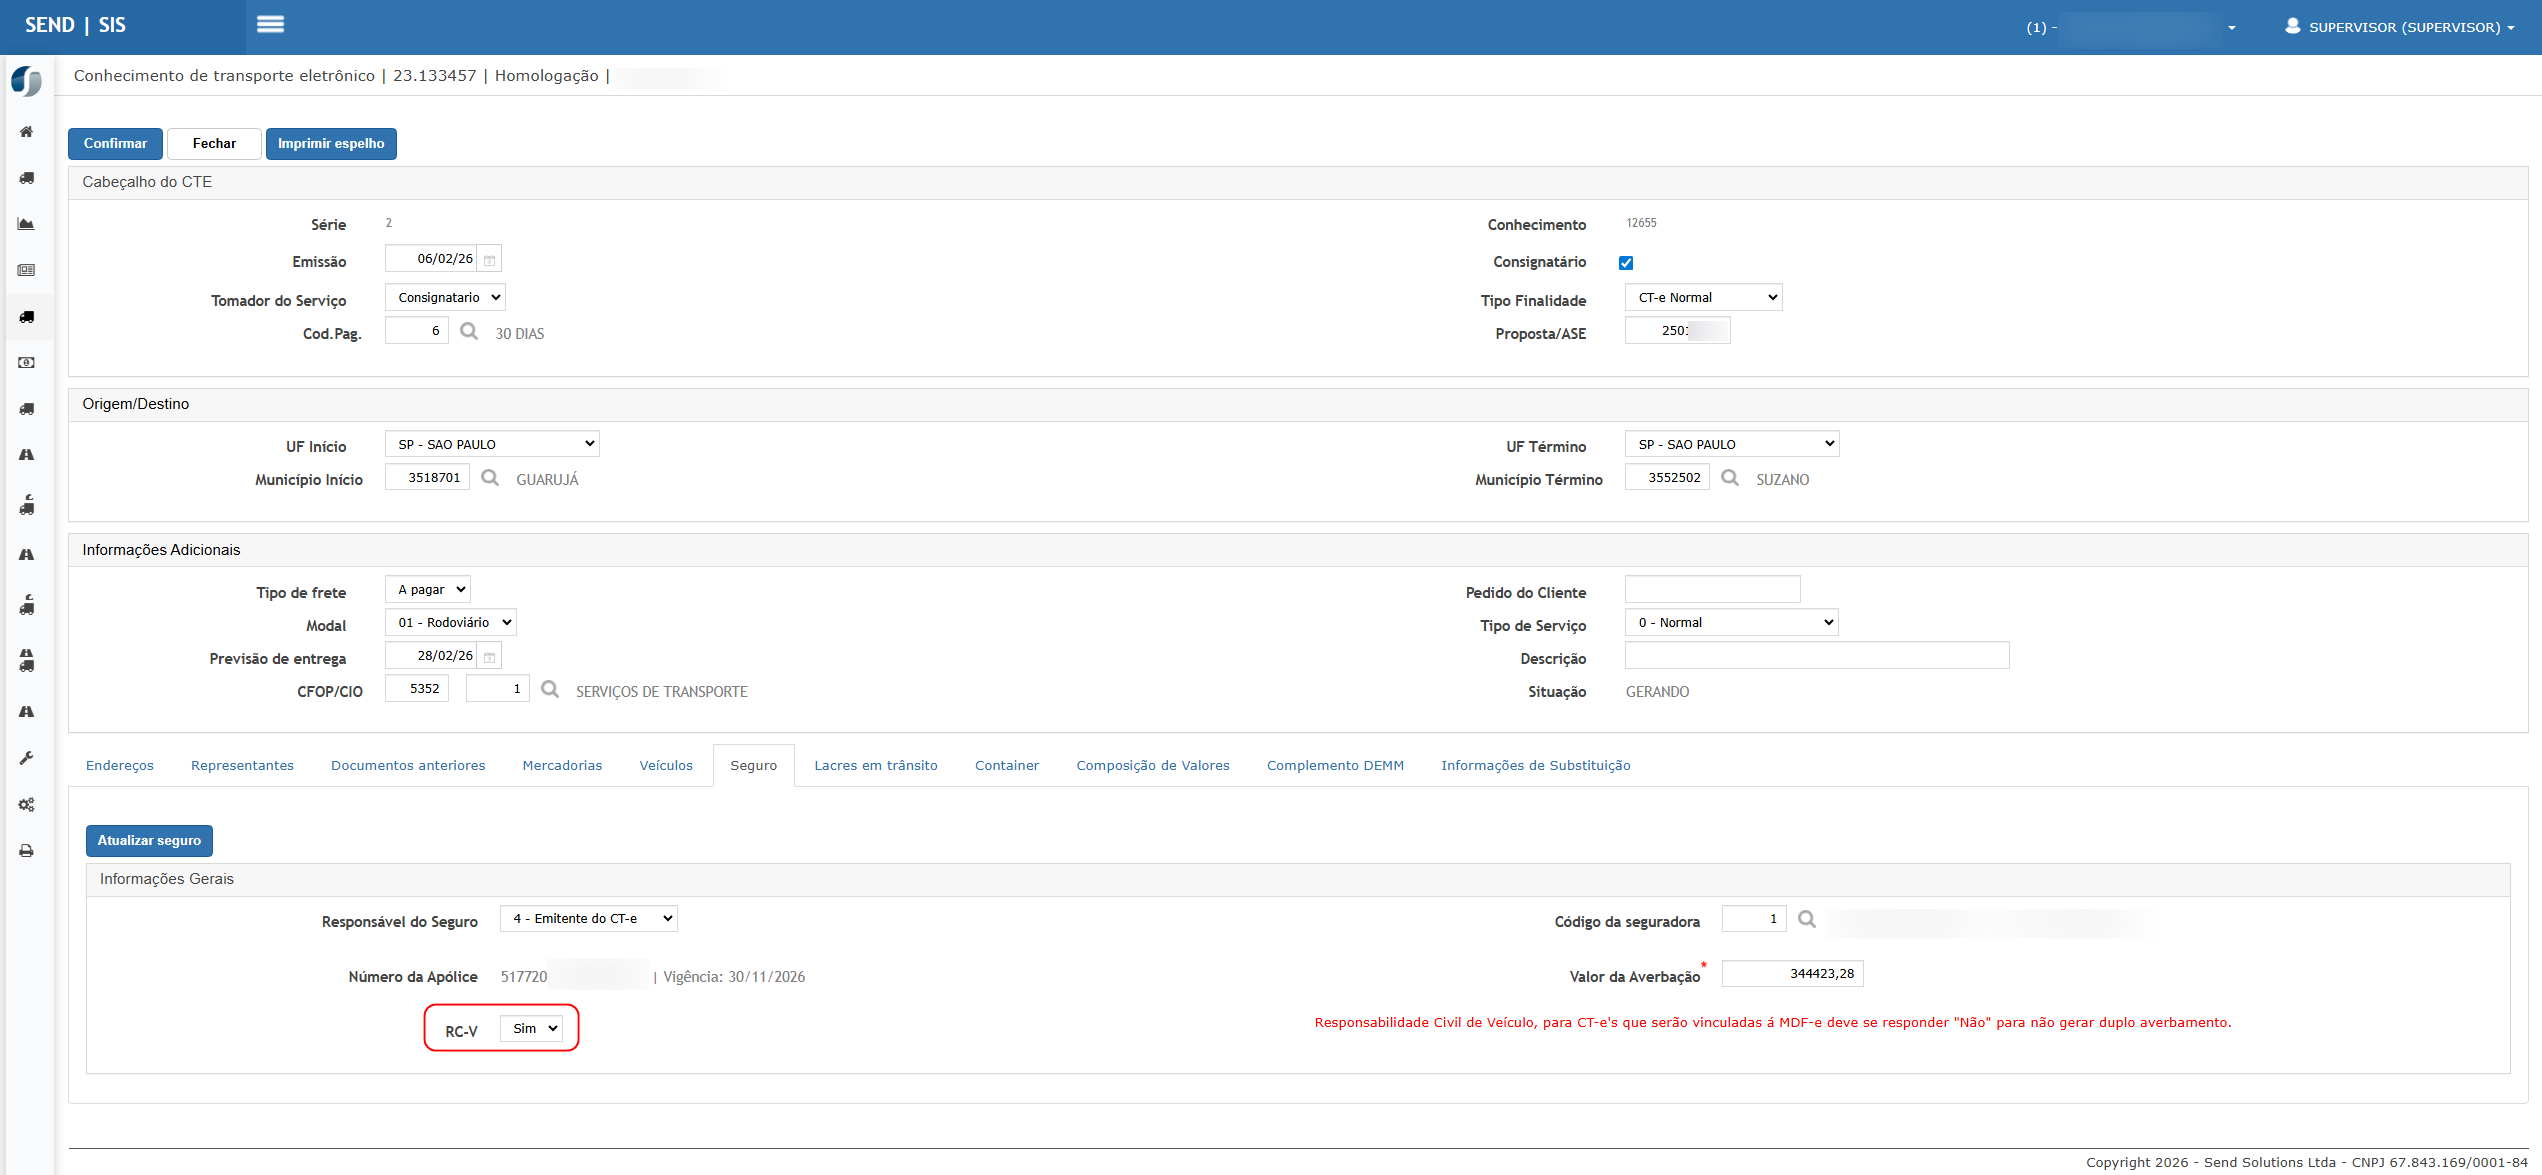Go to the home icon in sidebar
2542x1175 pixels.
pyautogui.click(x=27, y=132)
